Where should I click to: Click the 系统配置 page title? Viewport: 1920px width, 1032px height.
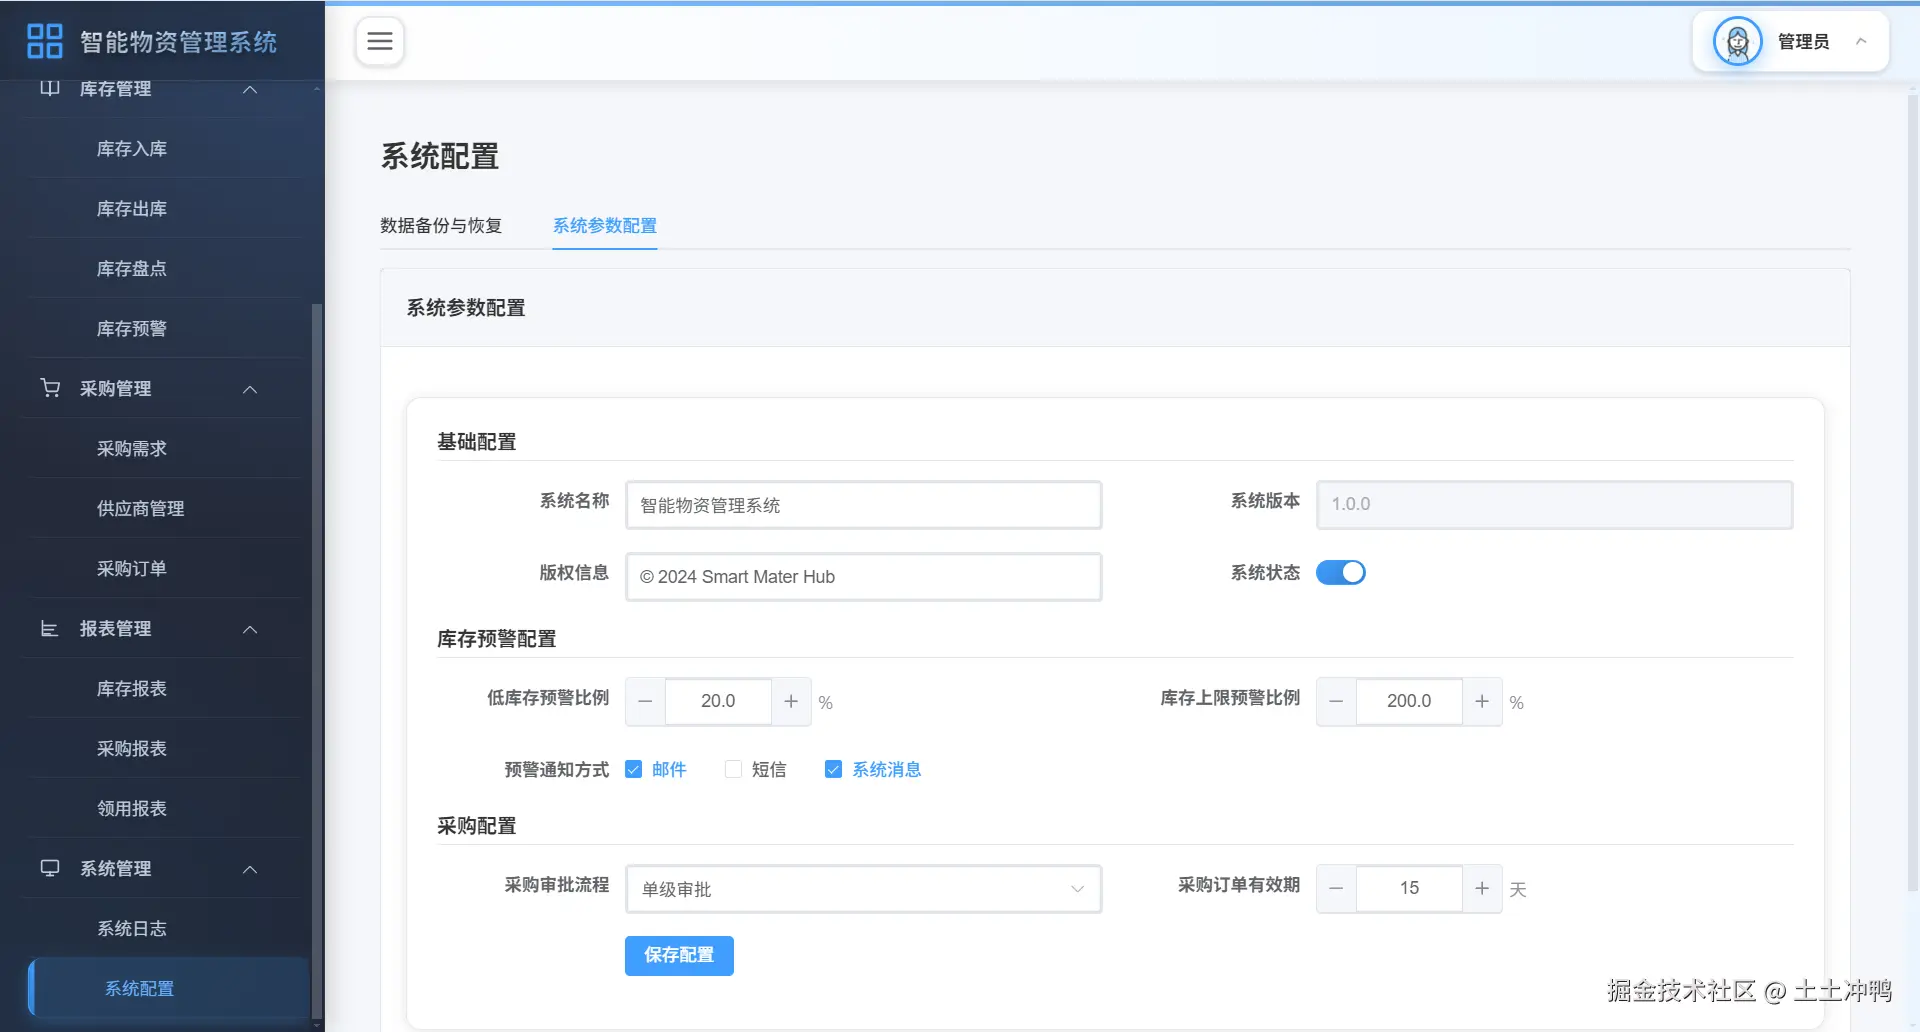coord(440,156)
